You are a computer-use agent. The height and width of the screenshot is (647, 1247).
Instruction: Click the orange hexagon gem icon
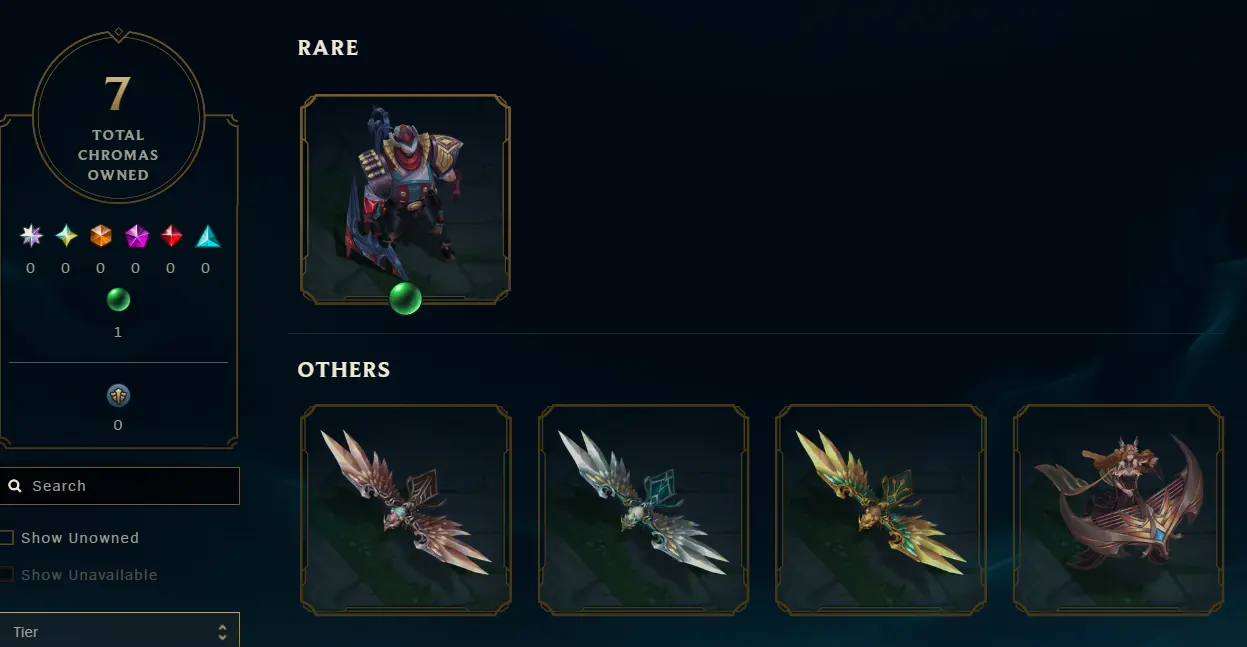(x=101, y=236)
